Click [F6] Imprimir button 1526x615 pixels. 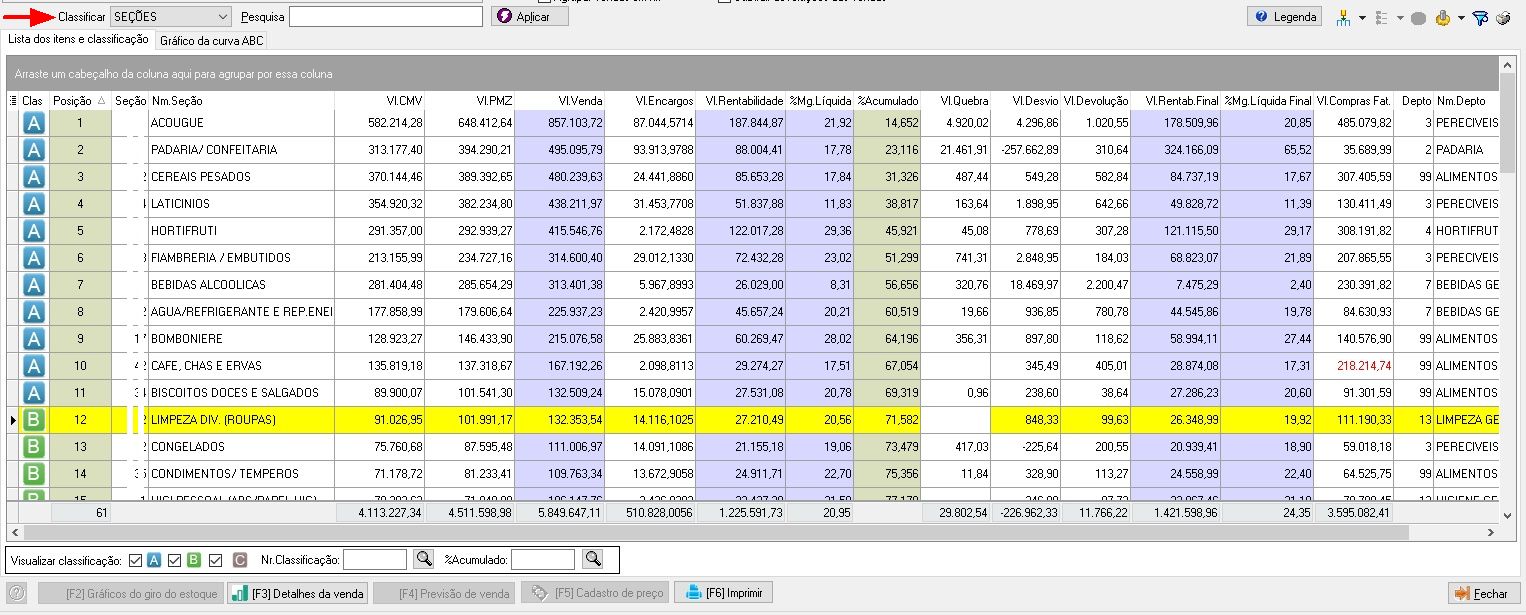tap(724, 593)
